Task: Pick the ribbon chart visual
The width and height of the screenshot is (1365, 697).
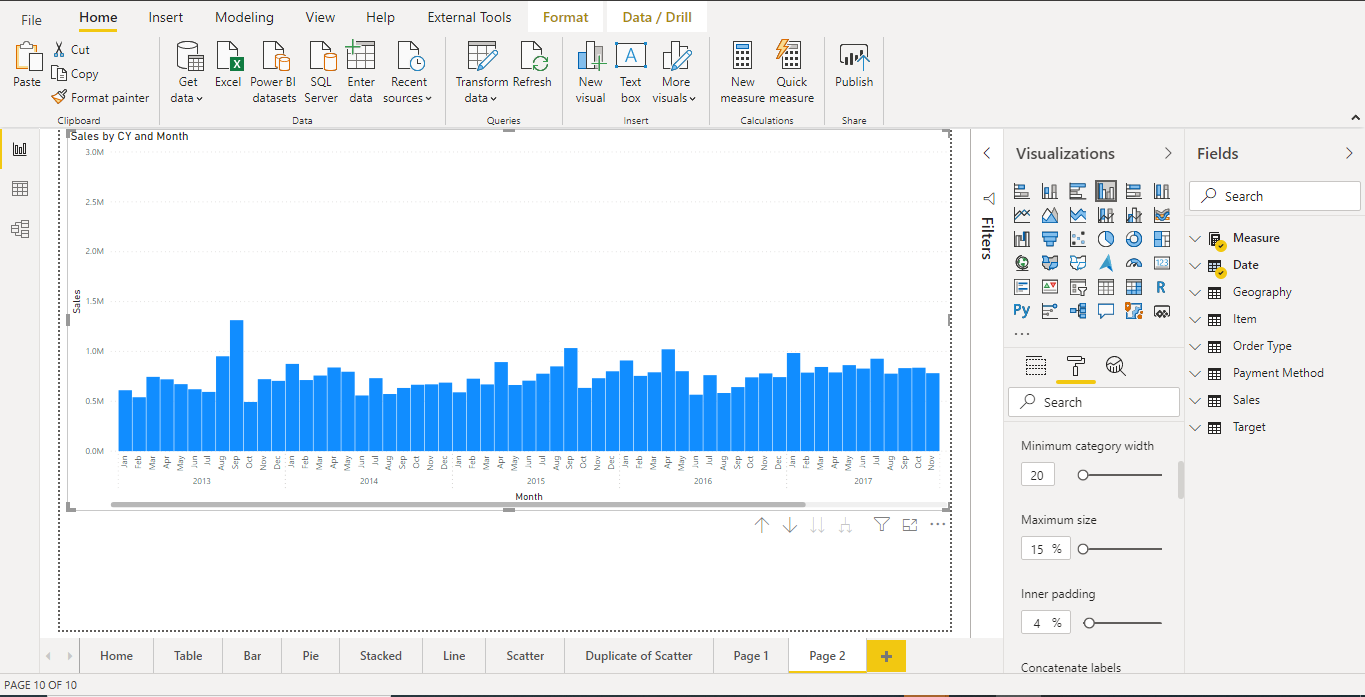Action: pyautogui.click(x=1162, y=215)
